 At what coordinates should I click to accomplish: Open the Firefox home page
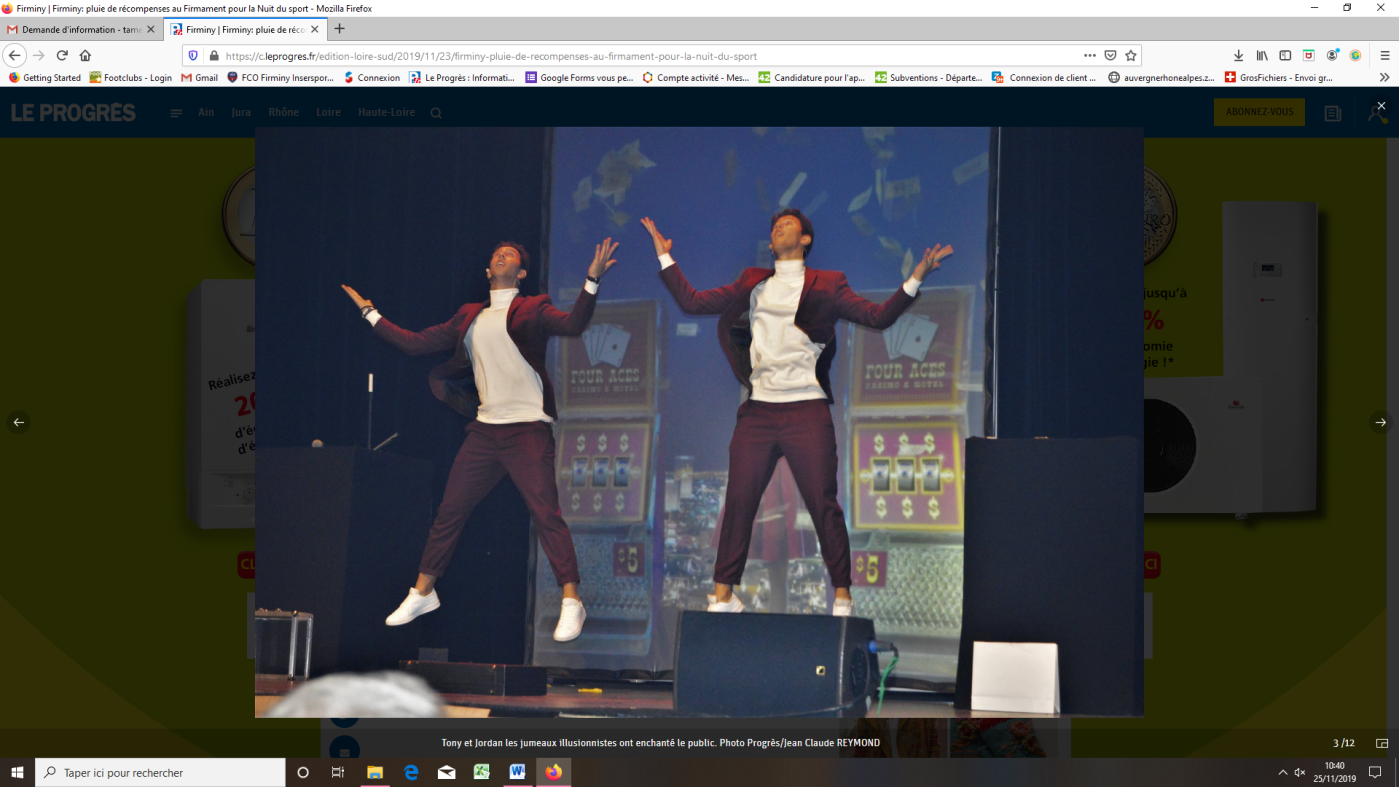[85, 56]
